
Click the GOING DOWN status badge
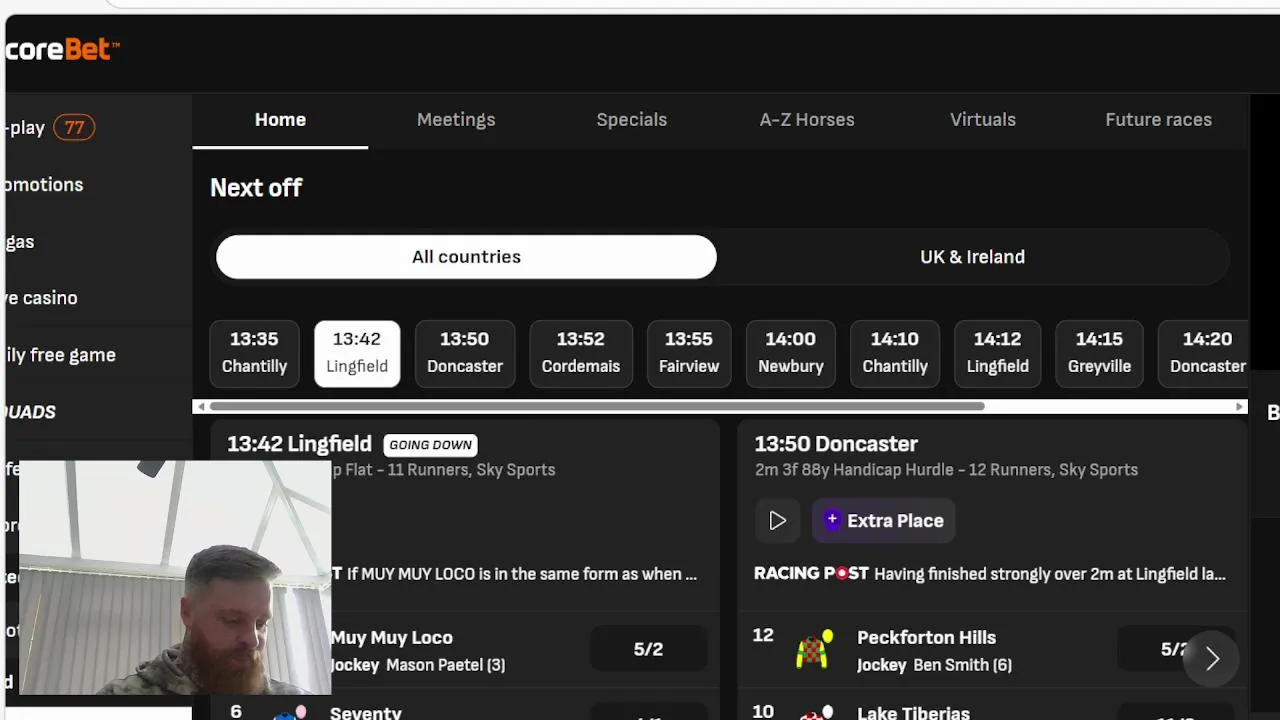(430, 445)
